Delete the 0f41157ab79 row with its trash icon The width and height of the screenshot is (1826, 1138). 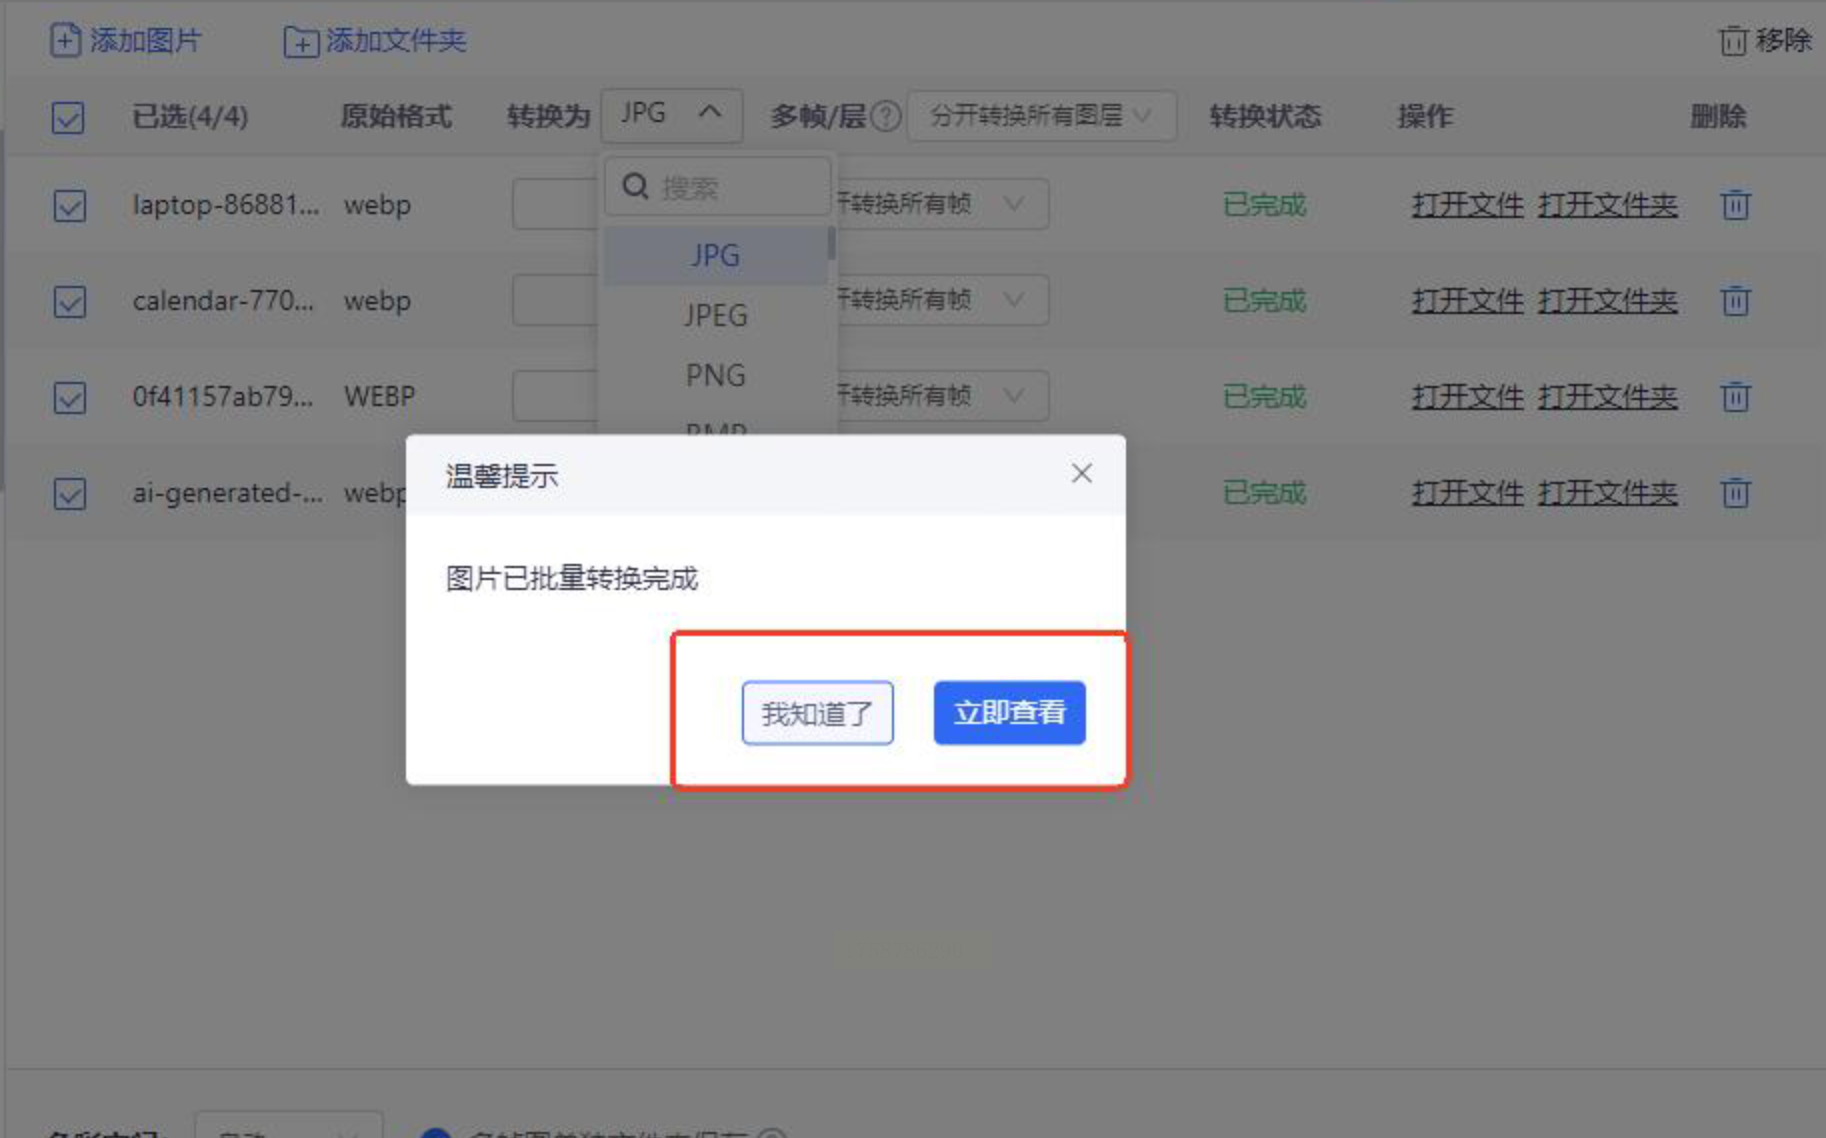pos(1735,397)
